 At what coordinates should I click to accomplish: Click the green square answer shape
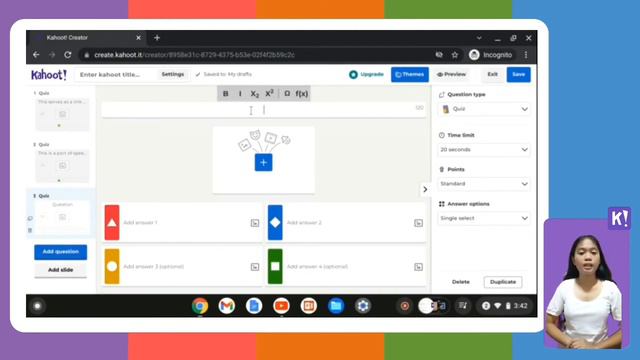[275, 266]
